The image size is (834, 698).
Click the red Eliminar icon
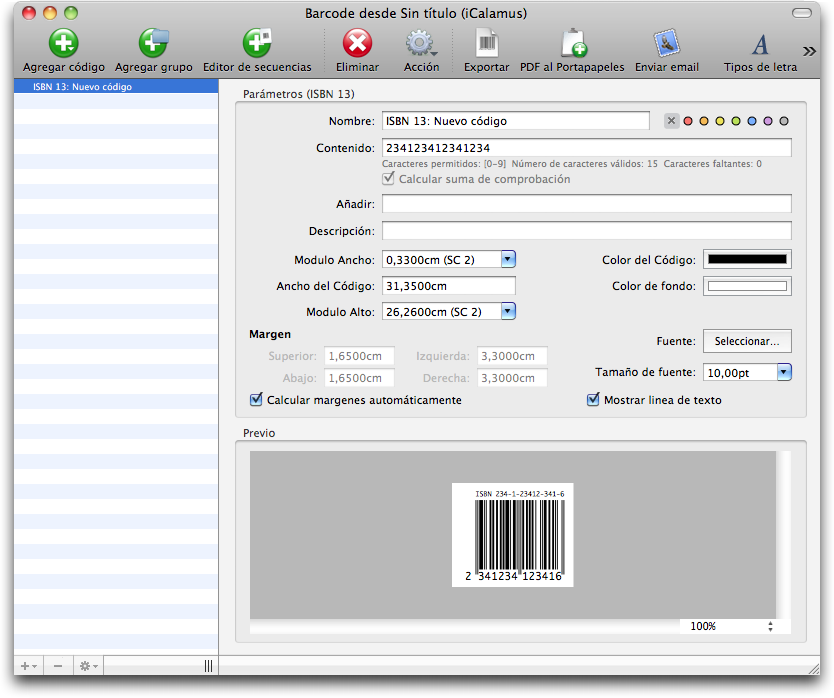357,43
